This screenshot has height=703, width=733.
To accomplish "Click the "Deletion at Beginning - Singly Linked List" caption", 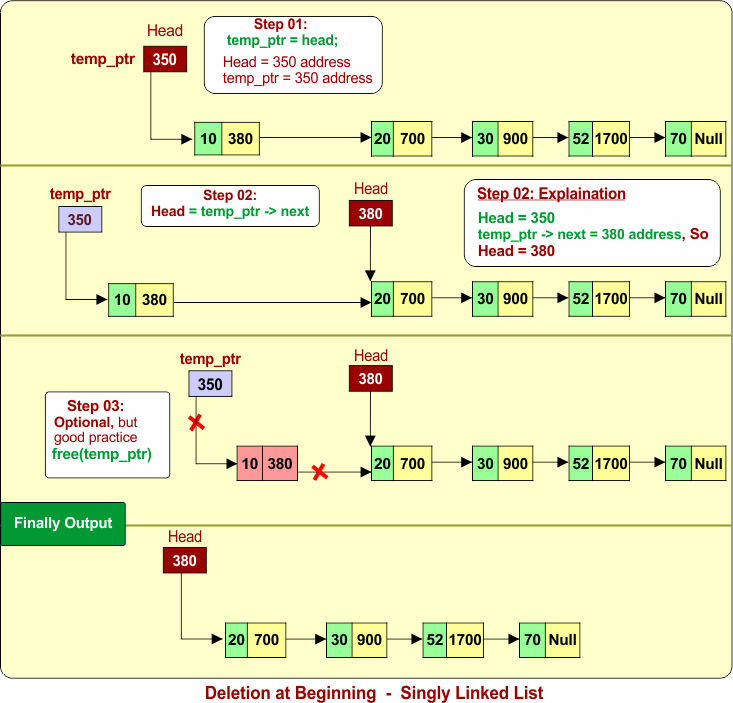I will pos(374,693).
